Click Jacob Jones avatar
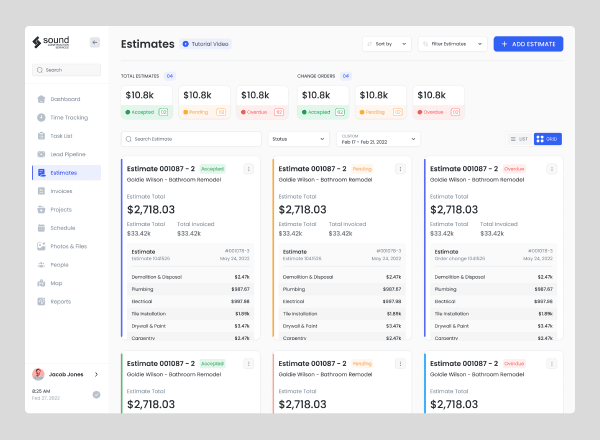 pyautogui.click(x=38, y=374)
